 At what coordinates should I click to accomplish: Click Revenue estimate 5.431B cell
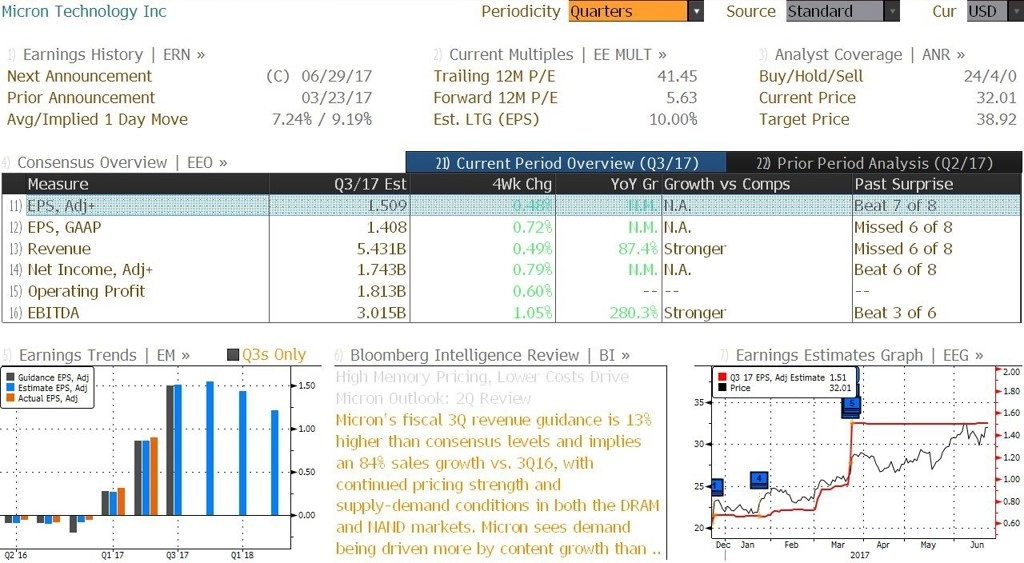(x=381, y=249)
